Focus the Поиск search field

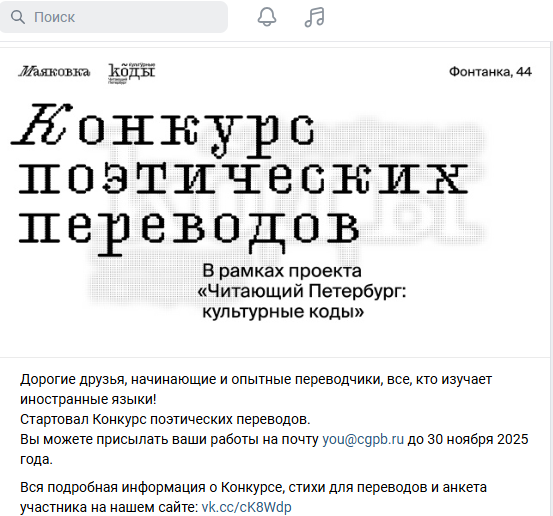(114, 17)
